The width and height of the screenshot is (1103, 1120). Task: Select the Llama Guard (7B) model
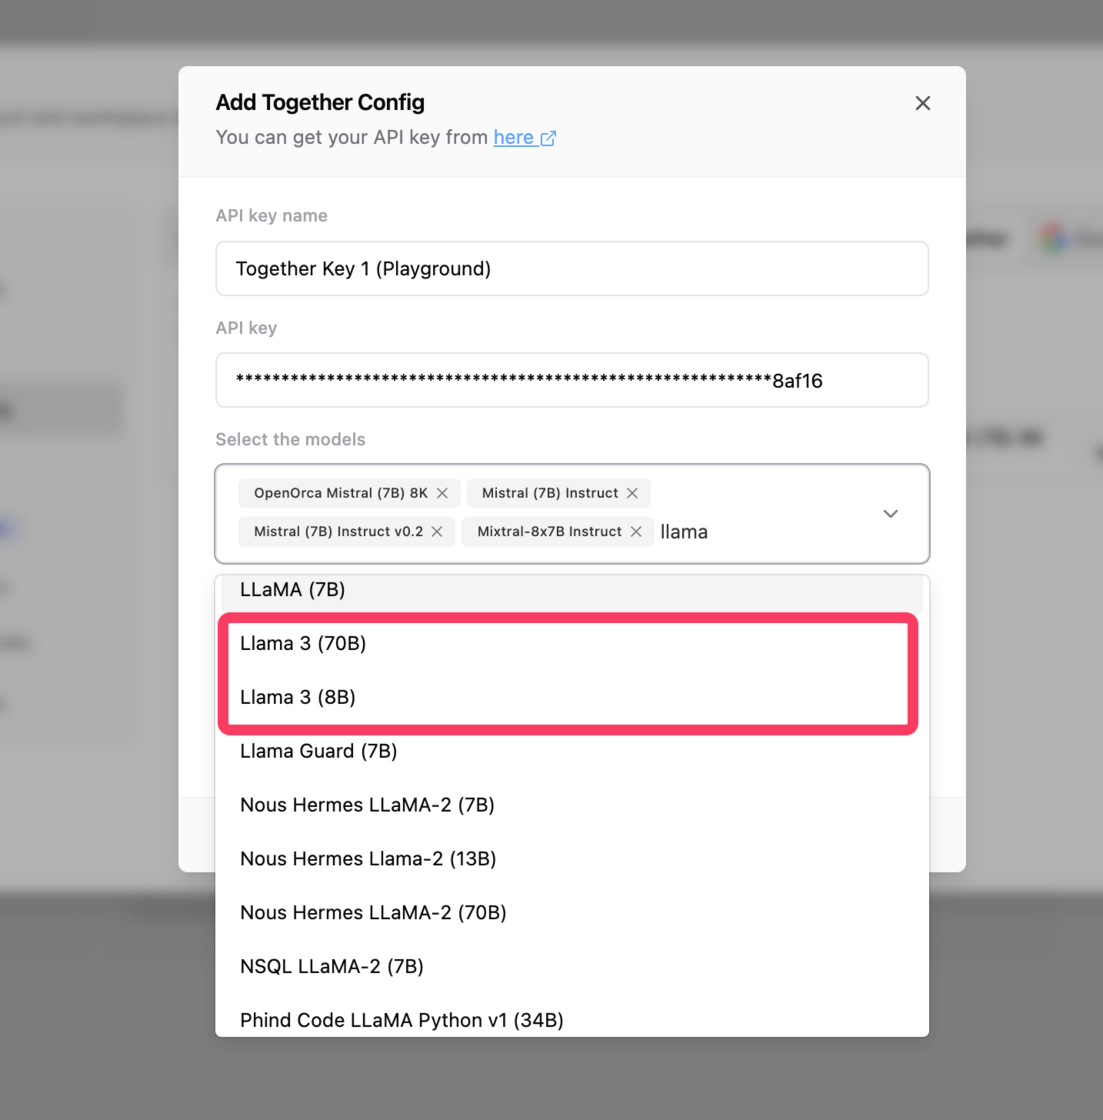572,751
